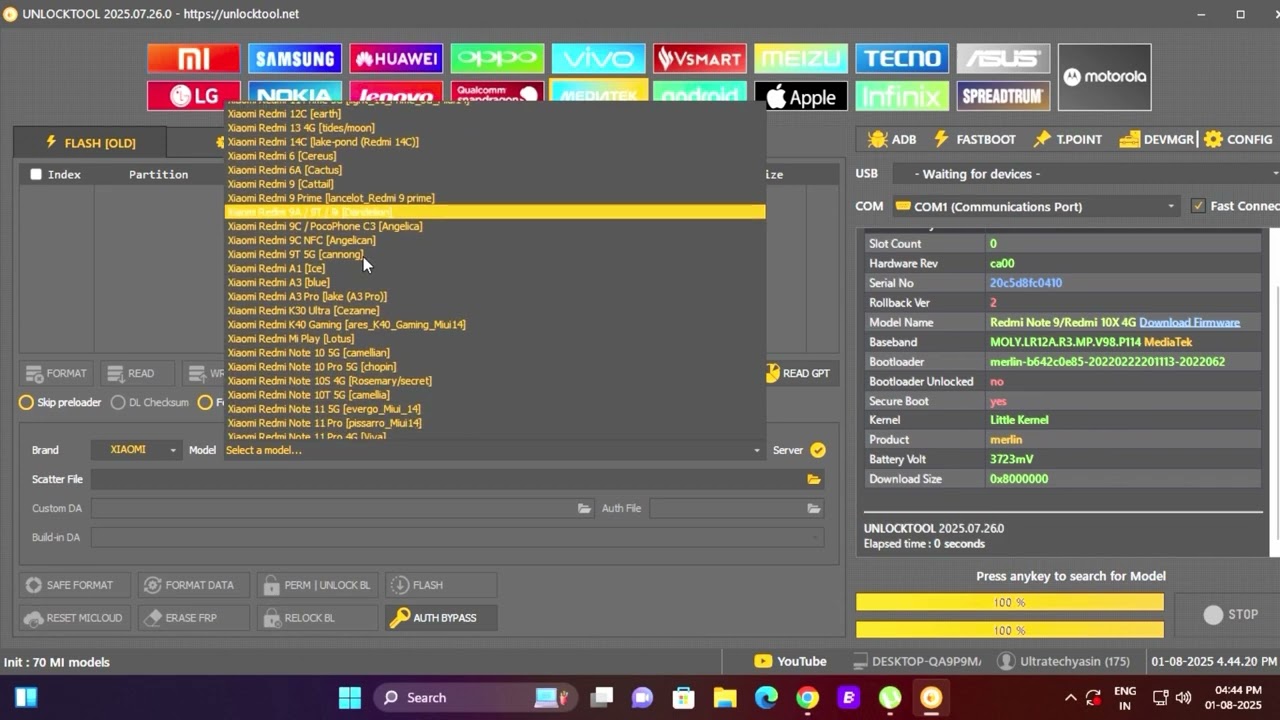Open Google Chrome from the taskbar
Image resolution: width=1280 pixels, height=720 pixels.
tap(807, 698)
